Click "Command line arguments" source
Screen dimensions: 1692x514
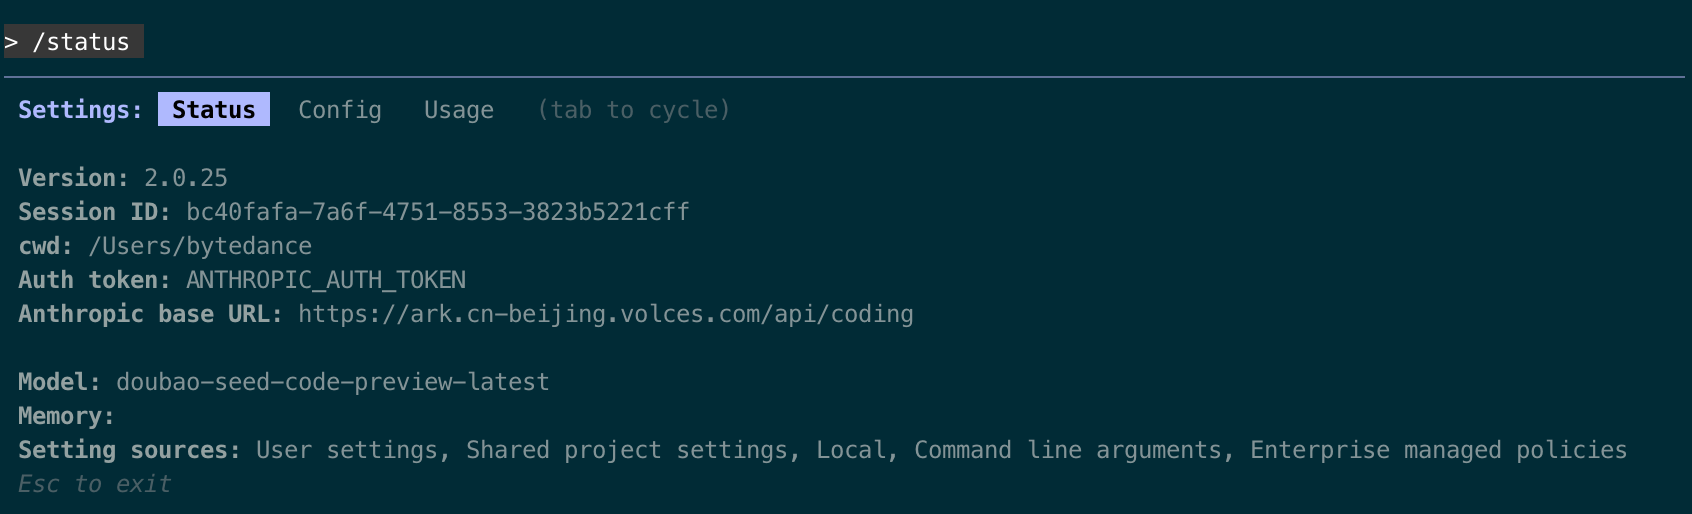pyautogui.click(x=1067, y=450)
